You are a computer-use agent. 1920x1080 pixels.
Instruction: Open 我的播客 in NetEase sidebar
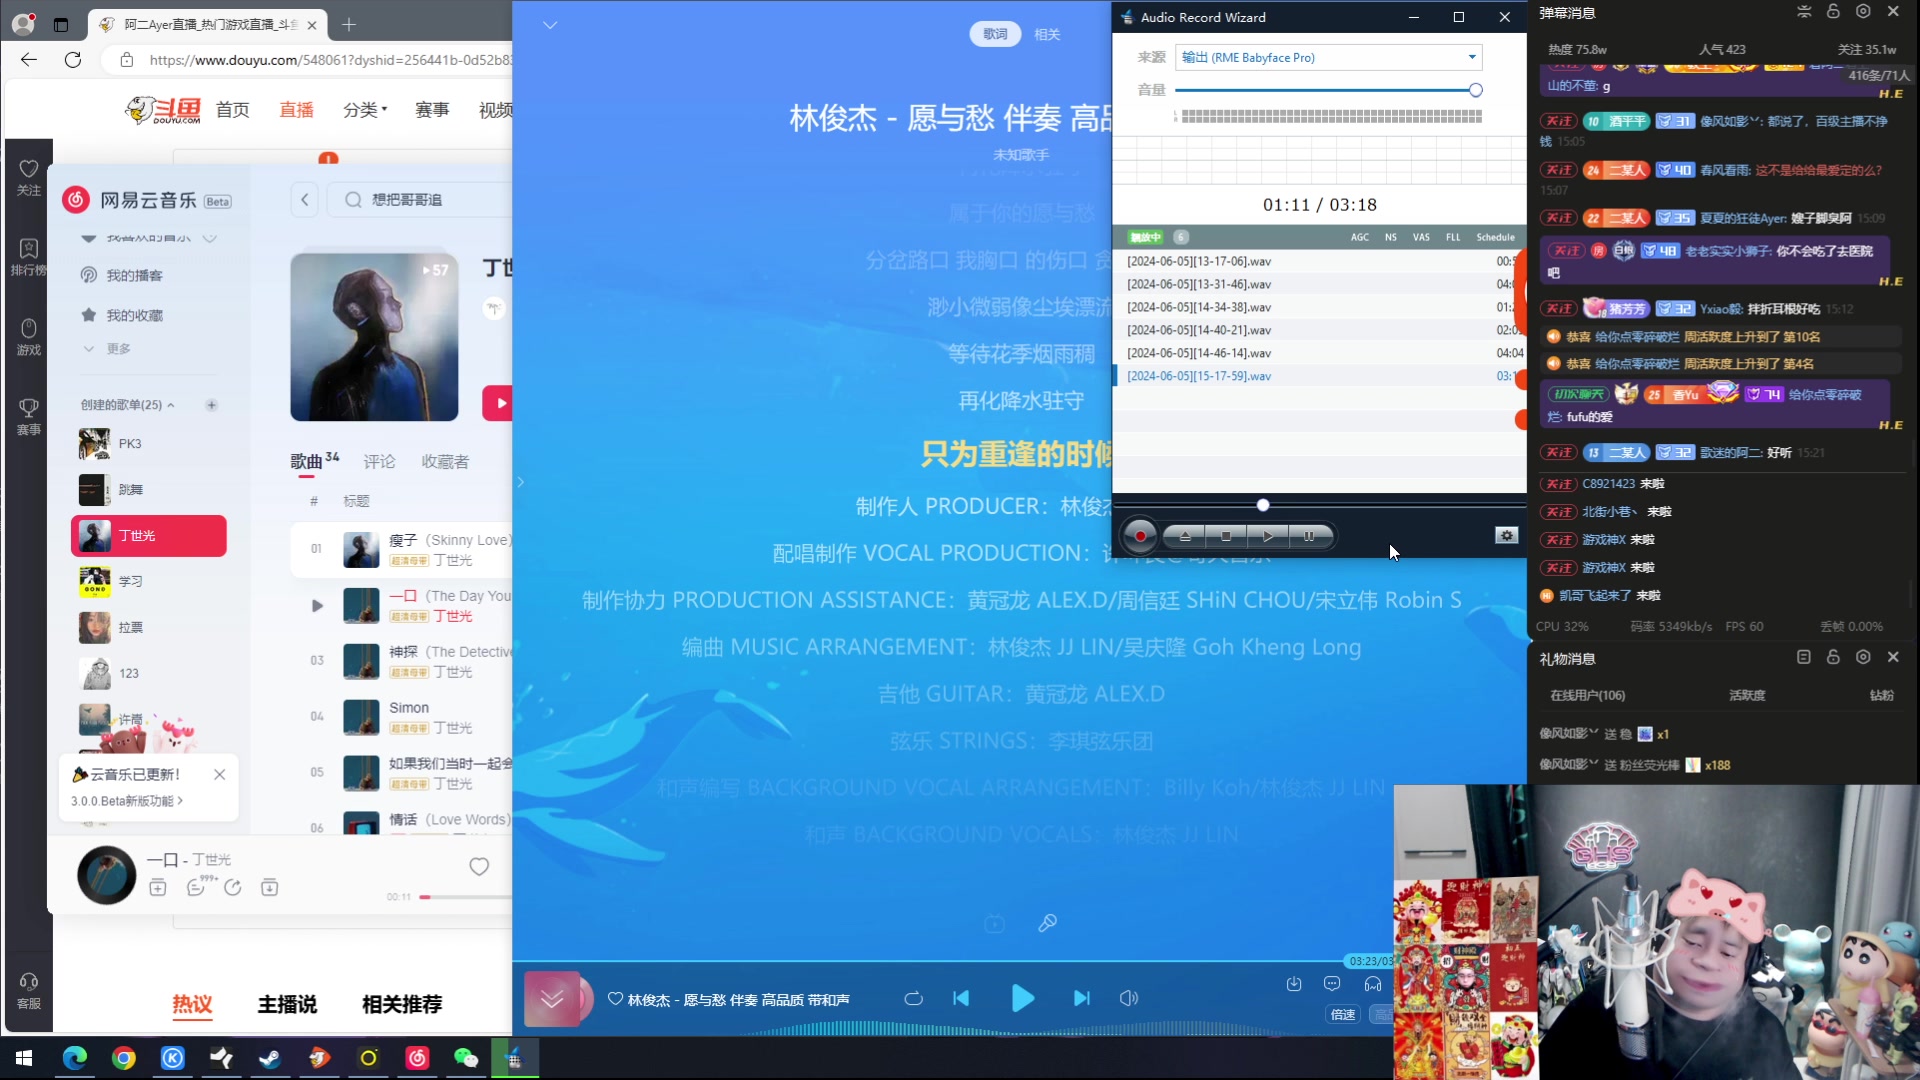click(134, 275)
